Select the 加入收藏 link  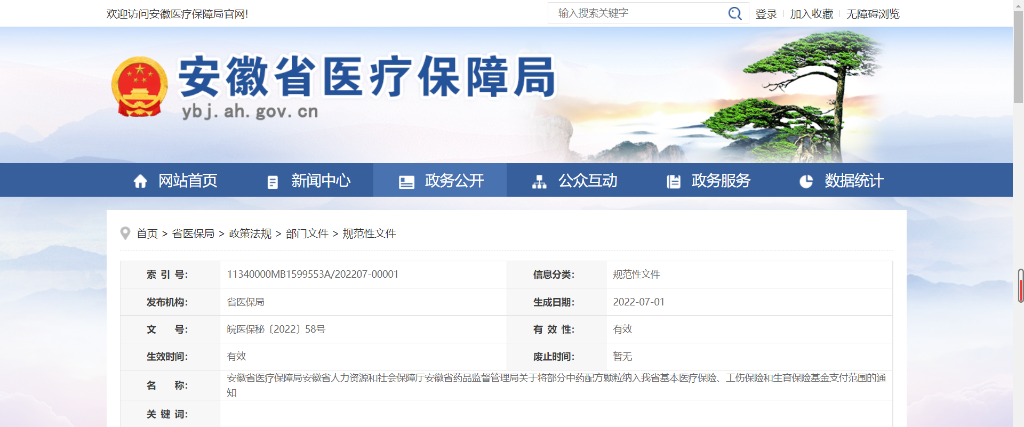point(811,14)
